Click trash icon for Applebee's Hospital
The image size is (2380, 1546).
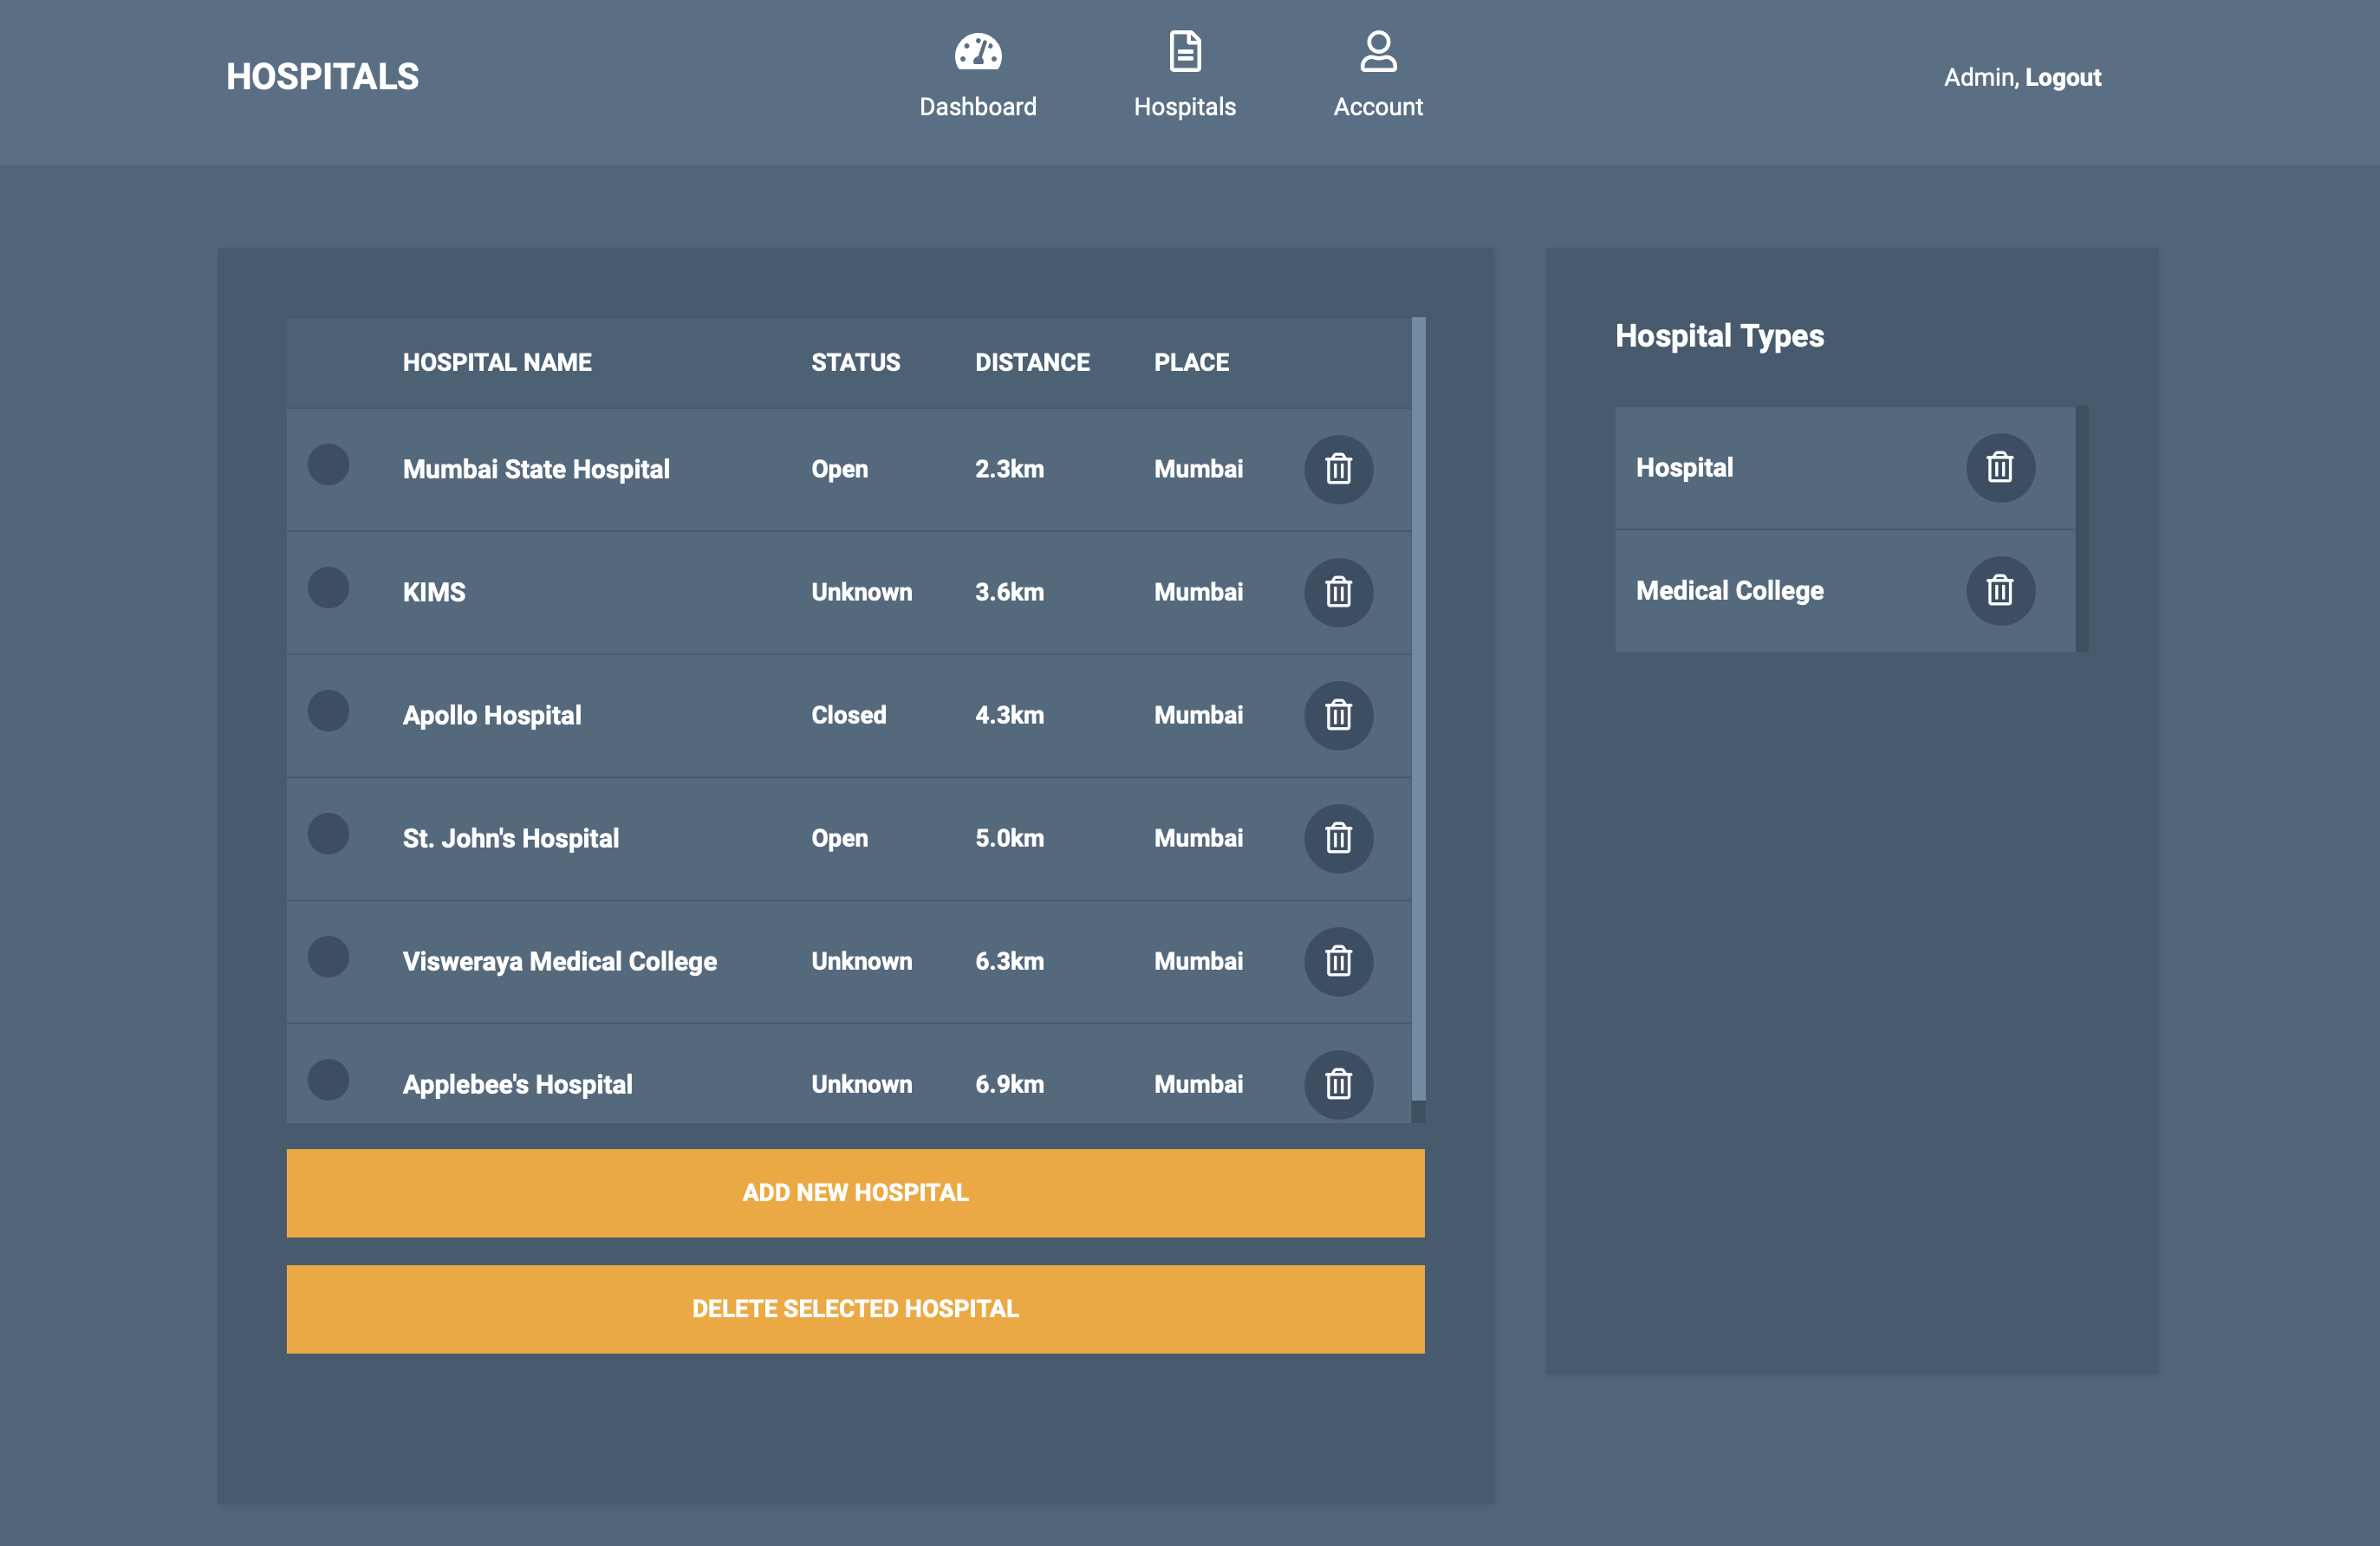pyautogui.click(x=1338, y=1084)
